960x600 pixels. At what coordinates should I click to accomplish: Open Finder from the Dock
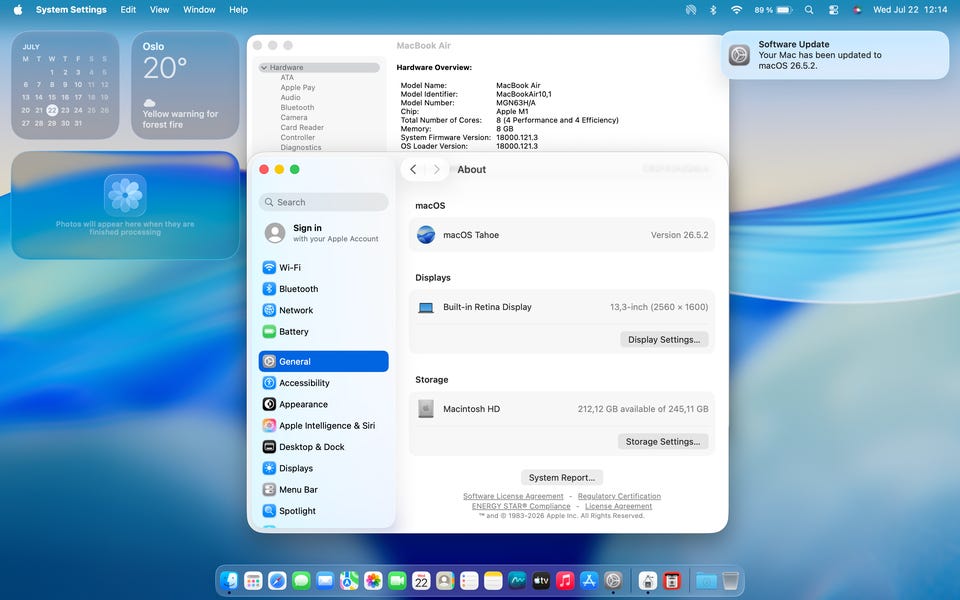coord(229,580)
